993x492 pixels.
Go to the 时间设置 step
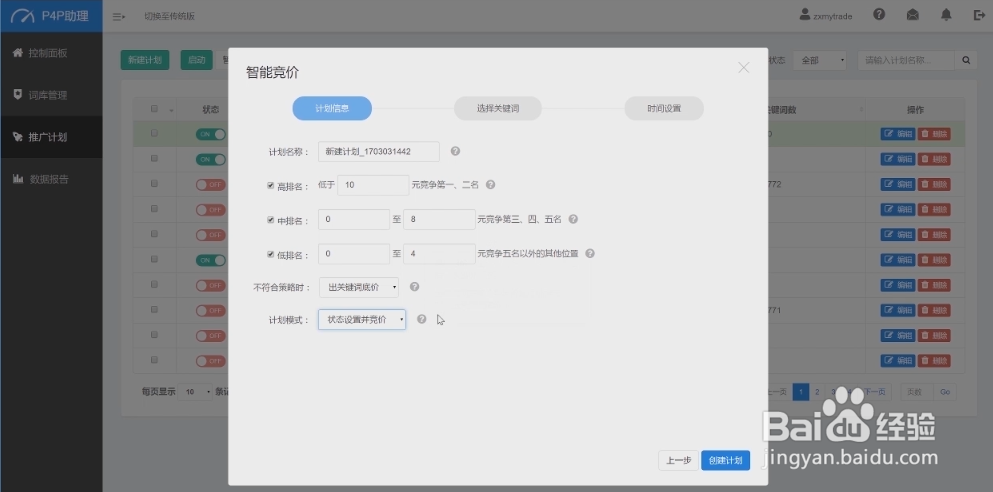(664, 108)
